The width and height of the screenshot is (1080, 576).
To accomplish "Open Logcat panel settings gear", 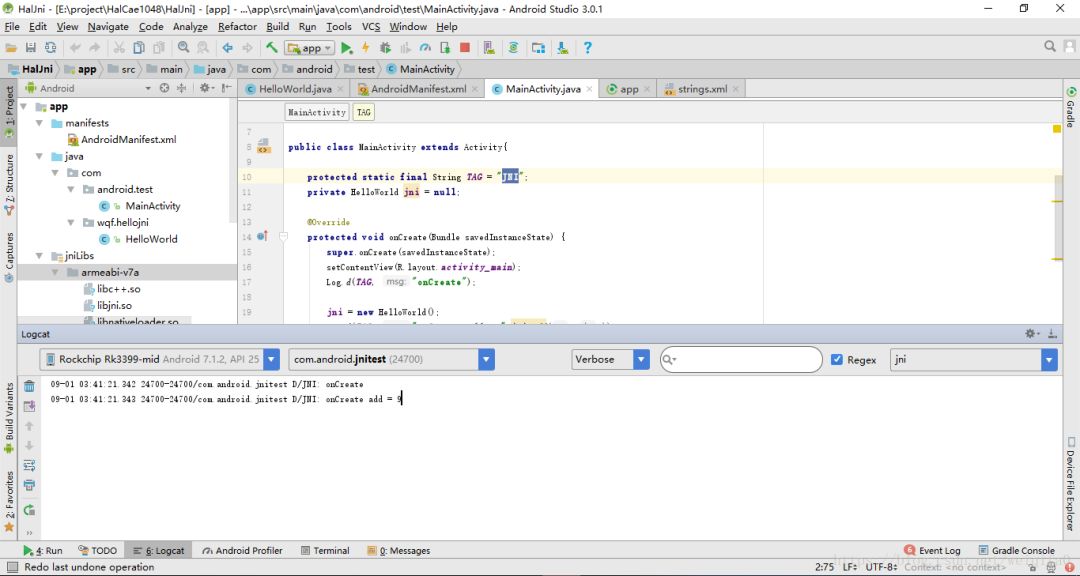I will point(1031,333).
